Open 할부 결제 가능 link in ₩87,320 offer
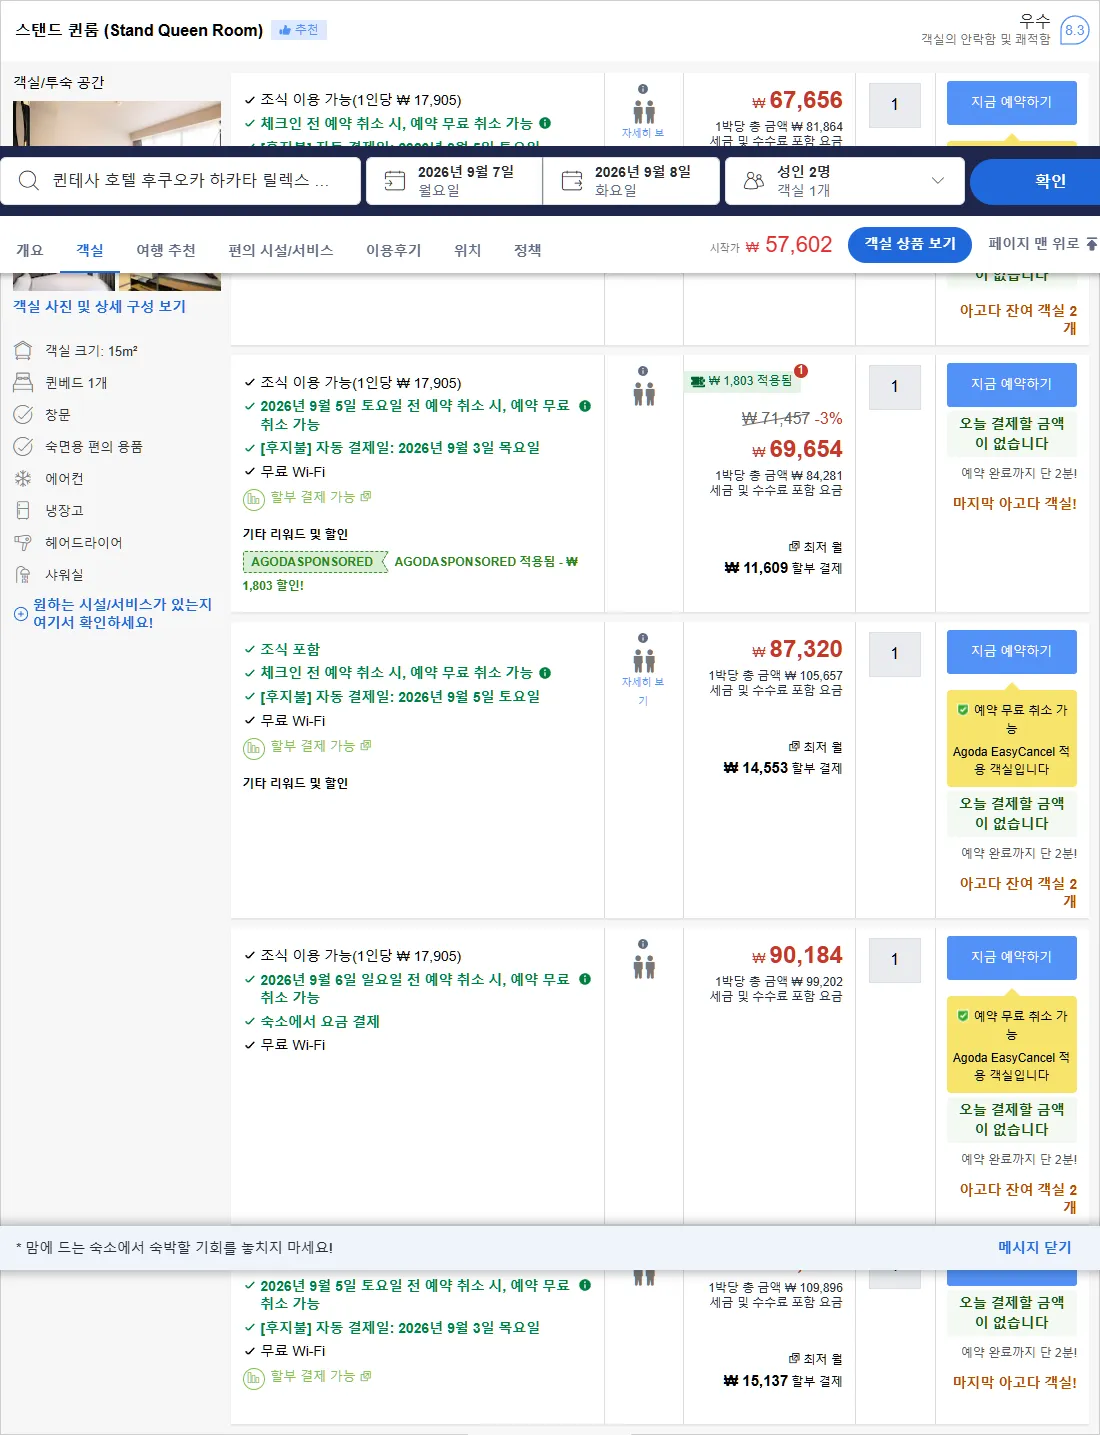Screen dimensions: 1100x1435 [320, 746]
